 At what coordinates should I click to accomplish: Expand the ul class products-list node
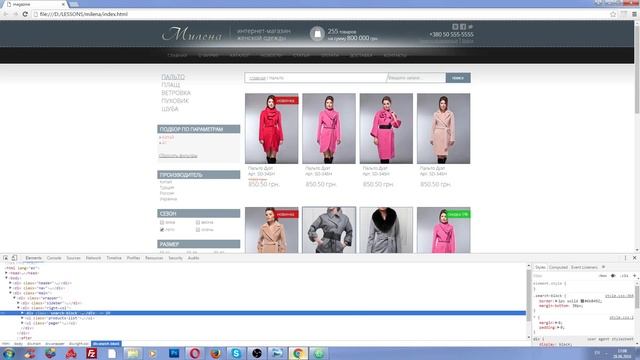click(x=22, y=318)
